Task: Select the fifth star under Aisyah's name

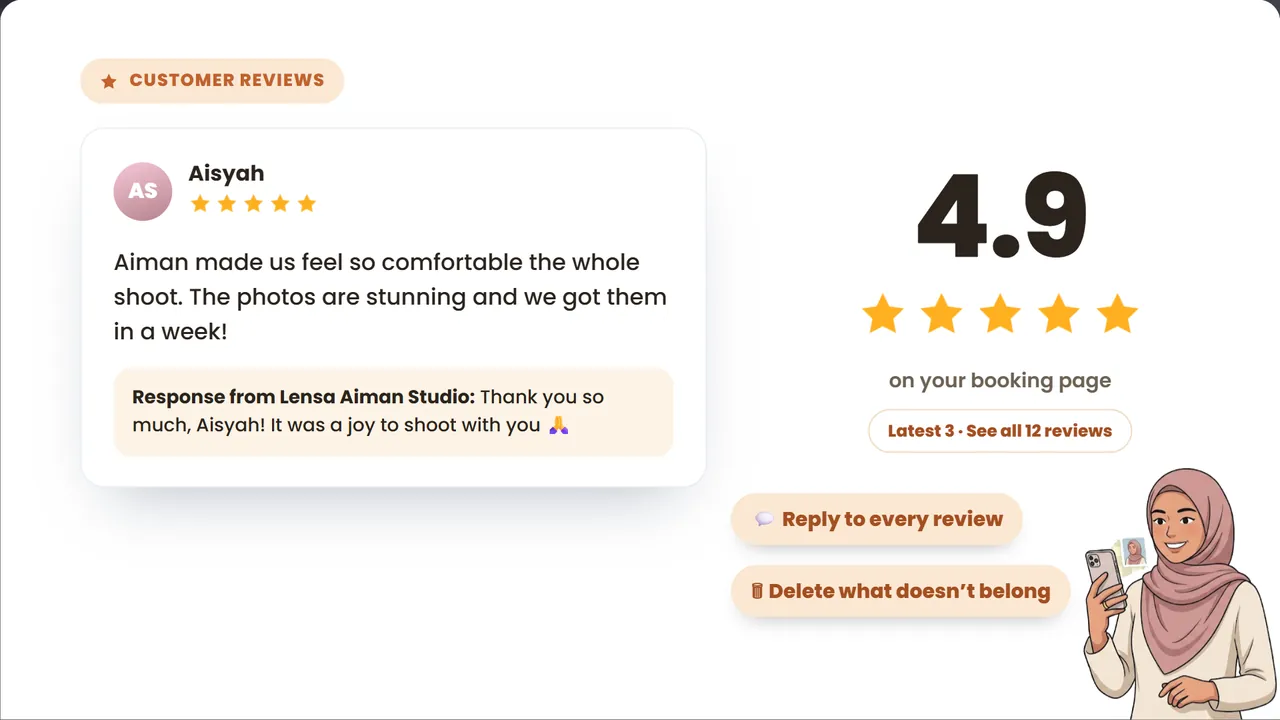Action: 307,204
